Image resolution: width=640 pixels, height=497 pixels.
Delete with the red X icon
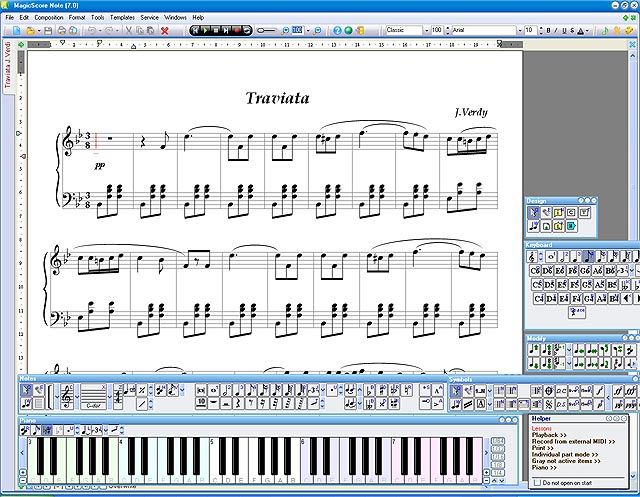[x=165, y=31]
